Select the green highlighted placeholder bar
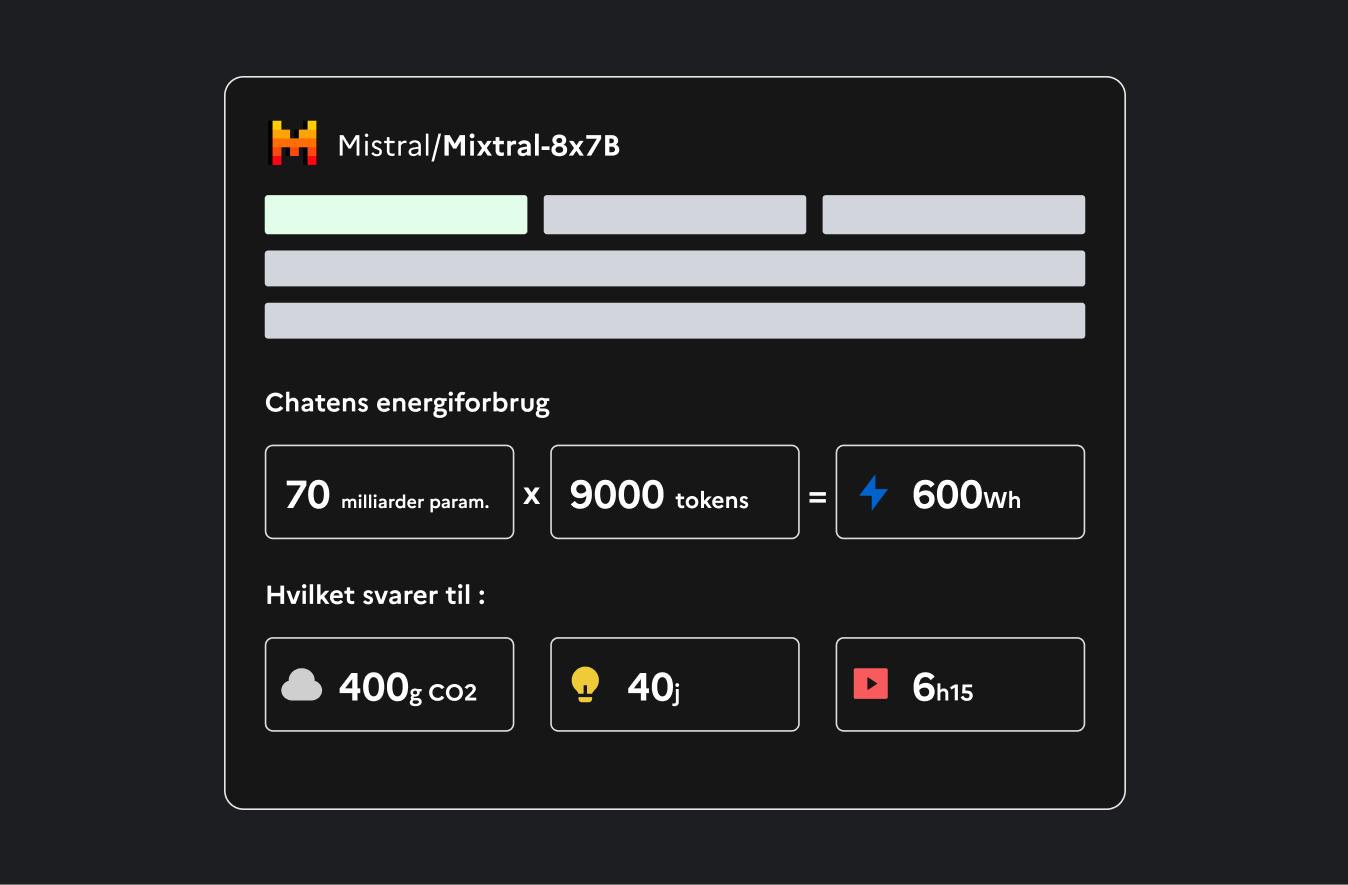Screen dimensions: 1348x885 pyautogui.click(x=396, y=215)
